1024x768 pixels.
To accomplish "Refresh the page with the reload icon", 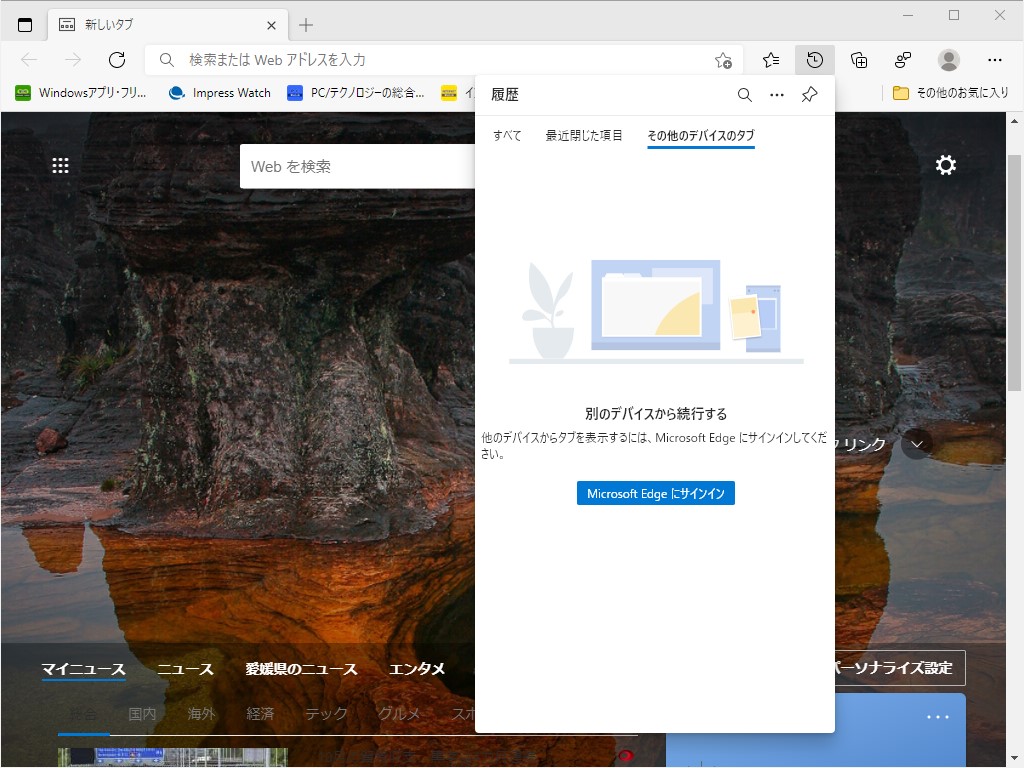I will 116,60.
